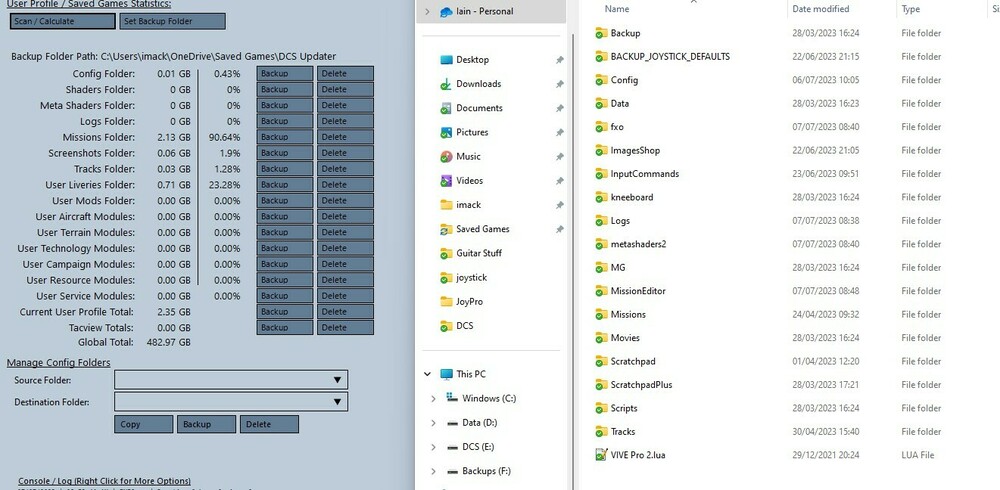Select the This PC computer icon
The height and width of the screenshot is (490, 1000).
tap(446, 375)
